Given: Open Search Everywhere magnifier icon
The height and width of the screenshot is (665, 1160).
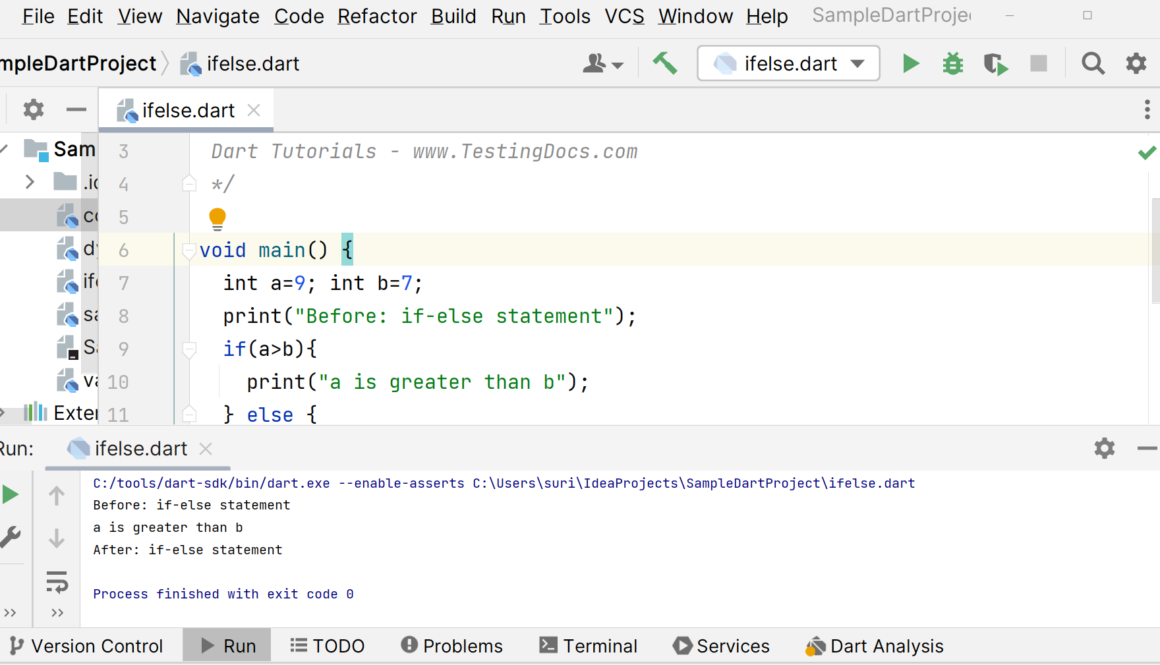Looking at the screenshot, I should coord(1093,64).
